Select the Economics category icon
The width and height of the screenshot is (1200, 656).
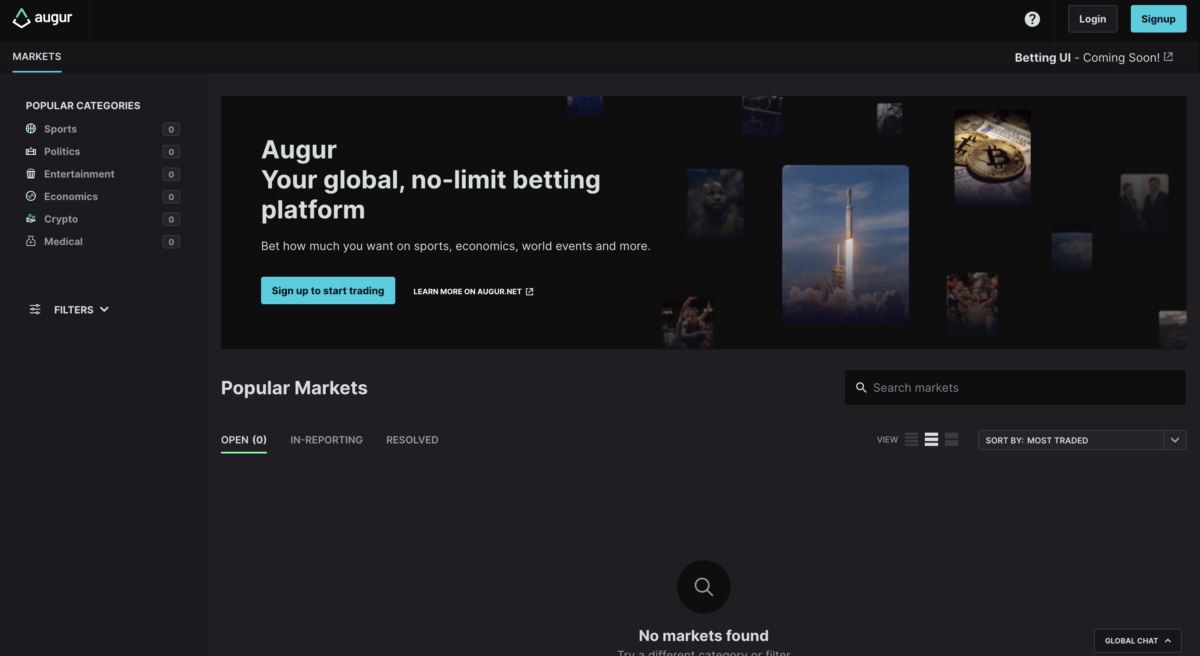pos(30,196)
